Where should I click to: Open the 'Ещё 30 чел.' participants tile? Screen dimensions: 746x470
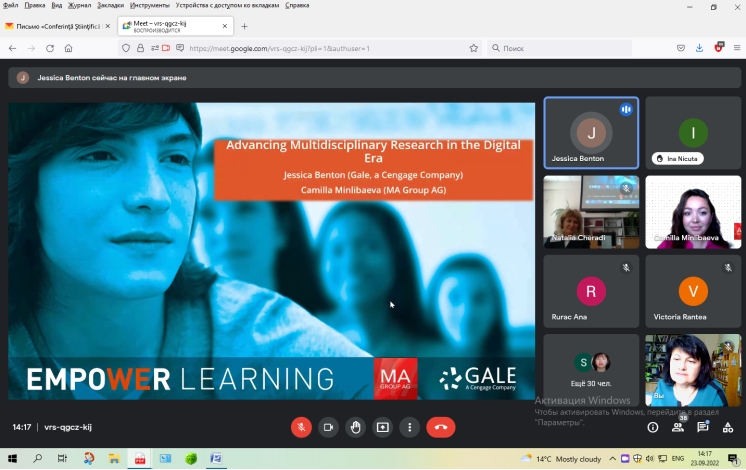[x=591, y=370]
